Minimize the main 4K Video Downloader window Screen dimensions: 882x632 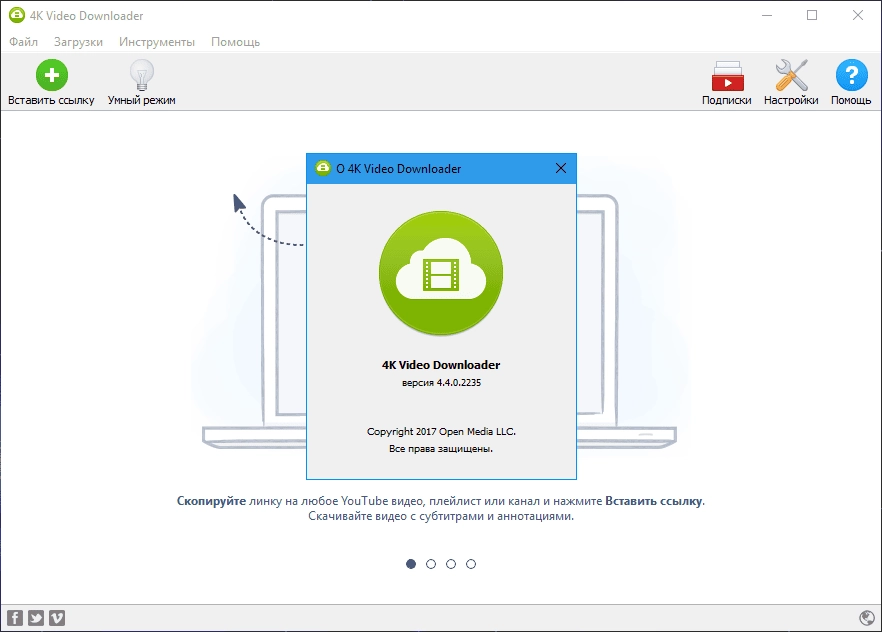click(x=767, y=15)
